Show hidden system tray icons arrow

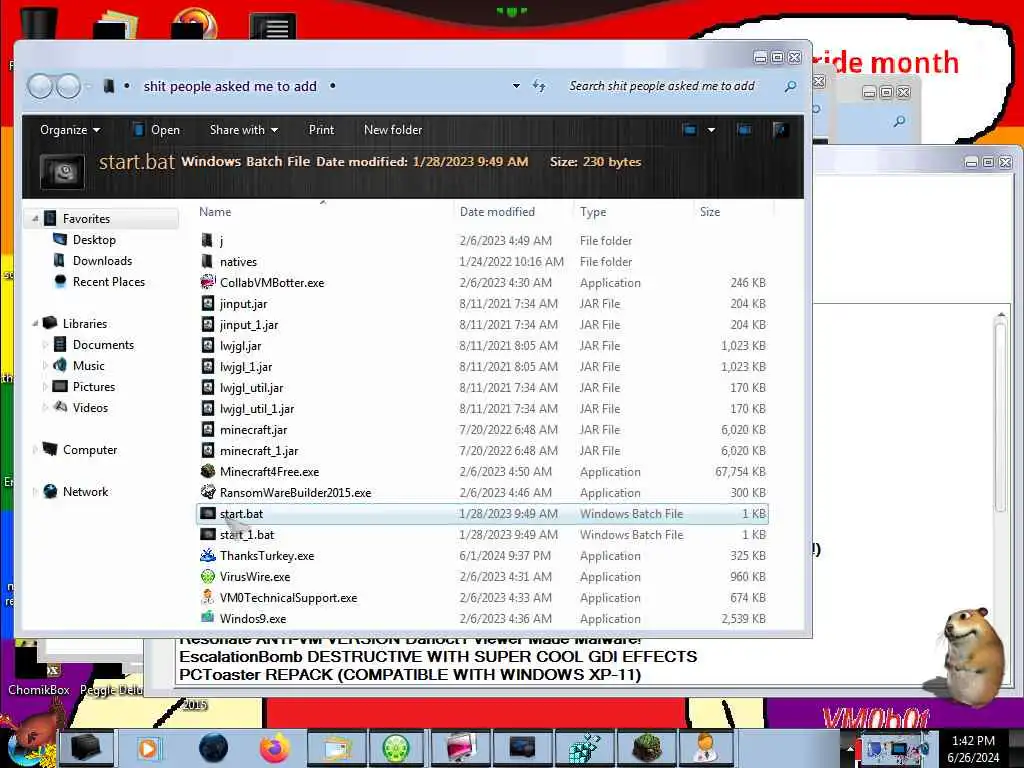tap(850, 748)
